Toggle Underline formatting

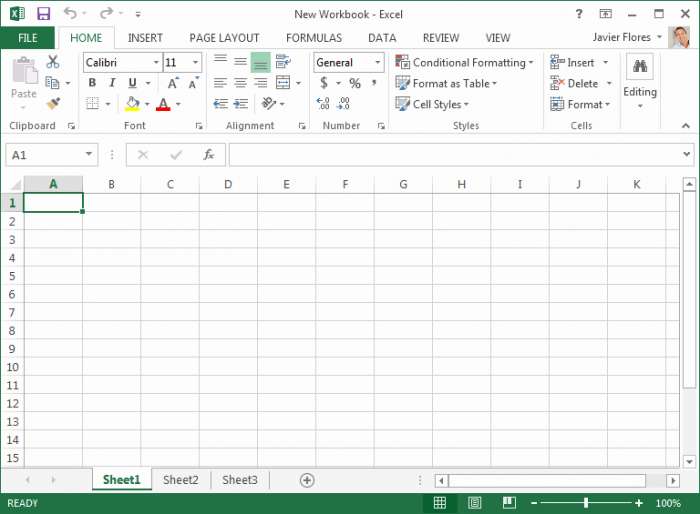(x=132, y=83)
